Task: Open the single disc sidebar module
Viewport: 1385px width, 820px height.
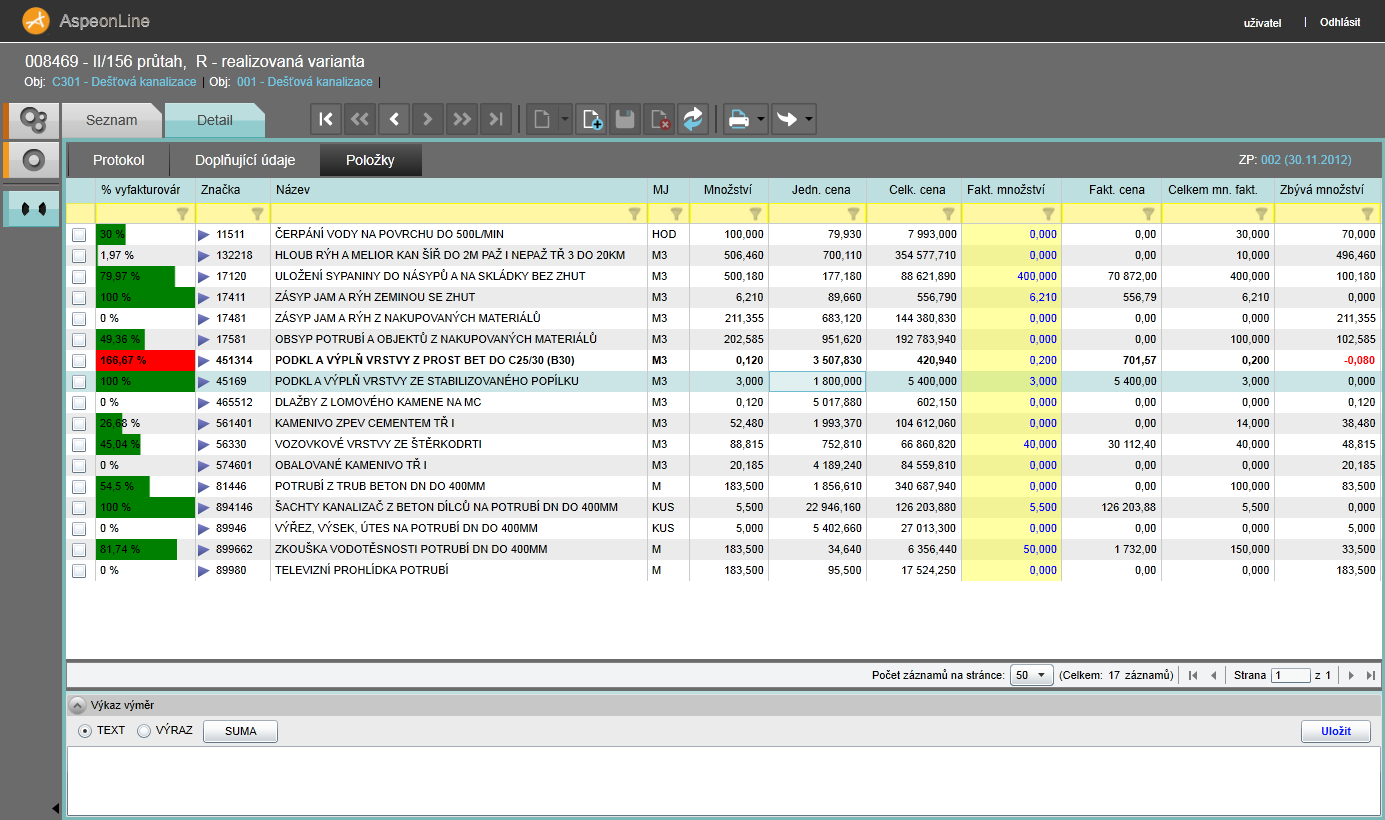Action: (x=33, y=159)
